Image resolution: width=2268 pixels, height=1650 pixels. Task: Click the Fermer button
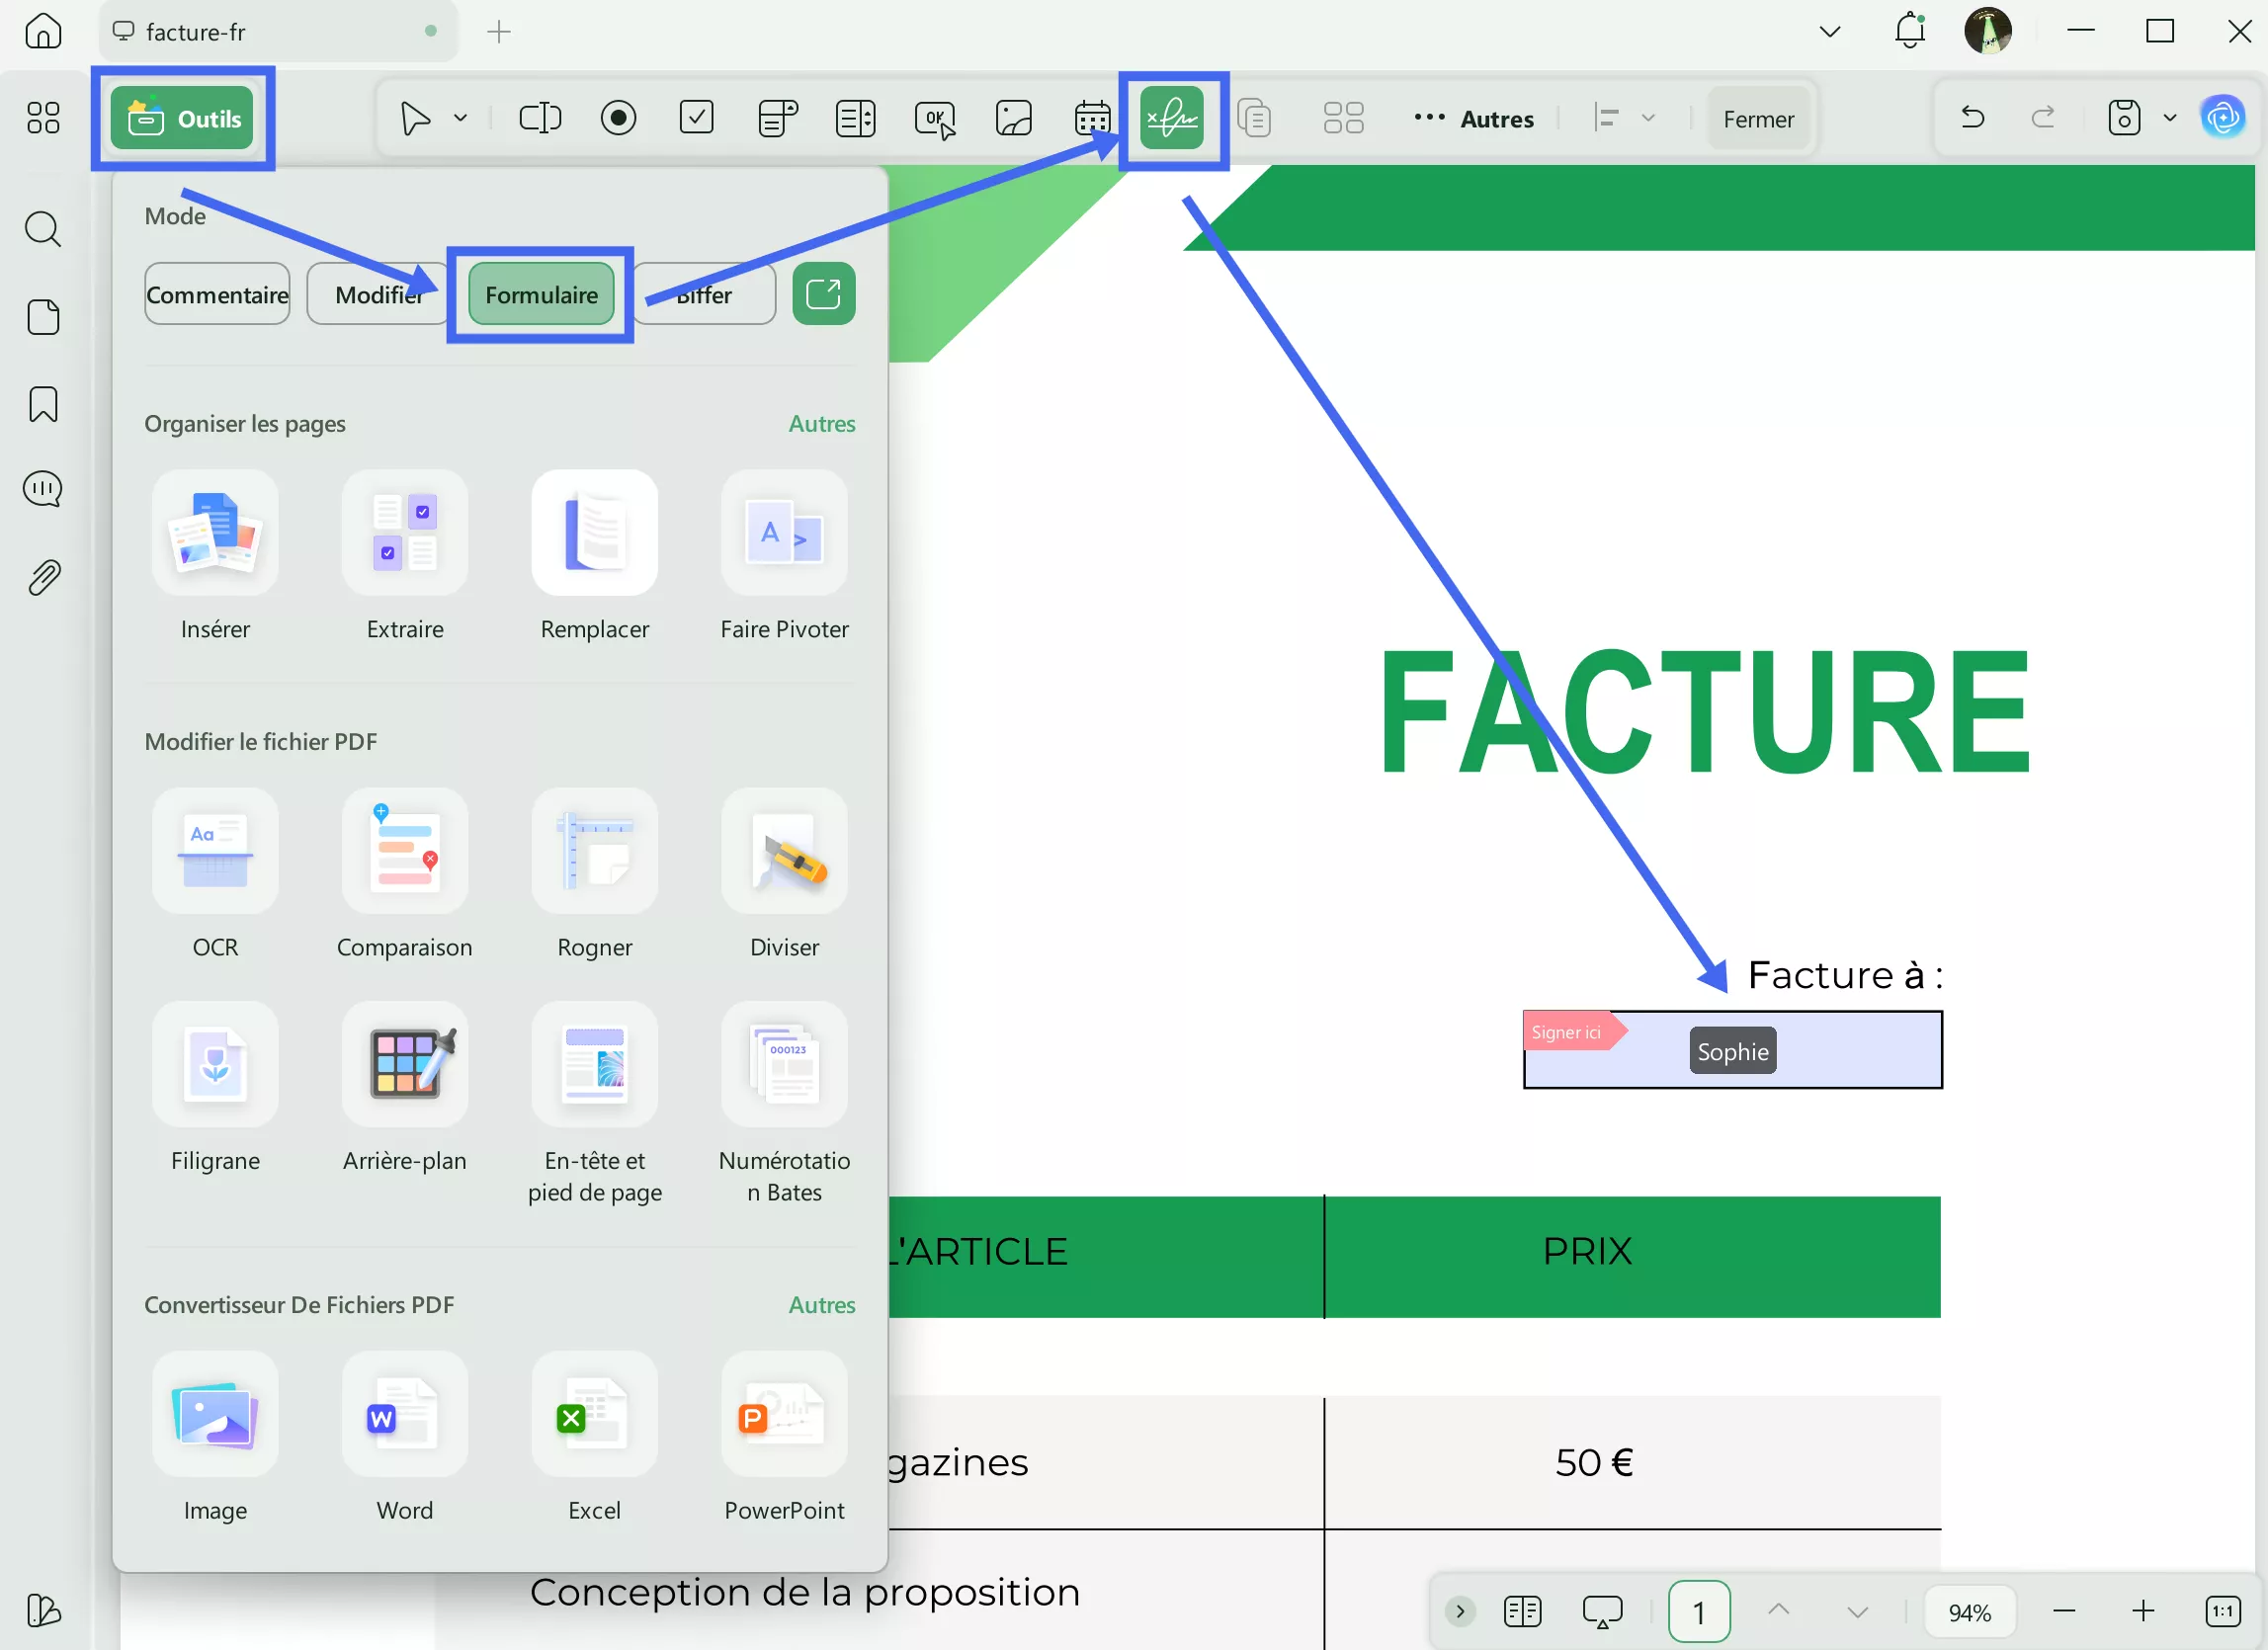(x=1757, y=118)
